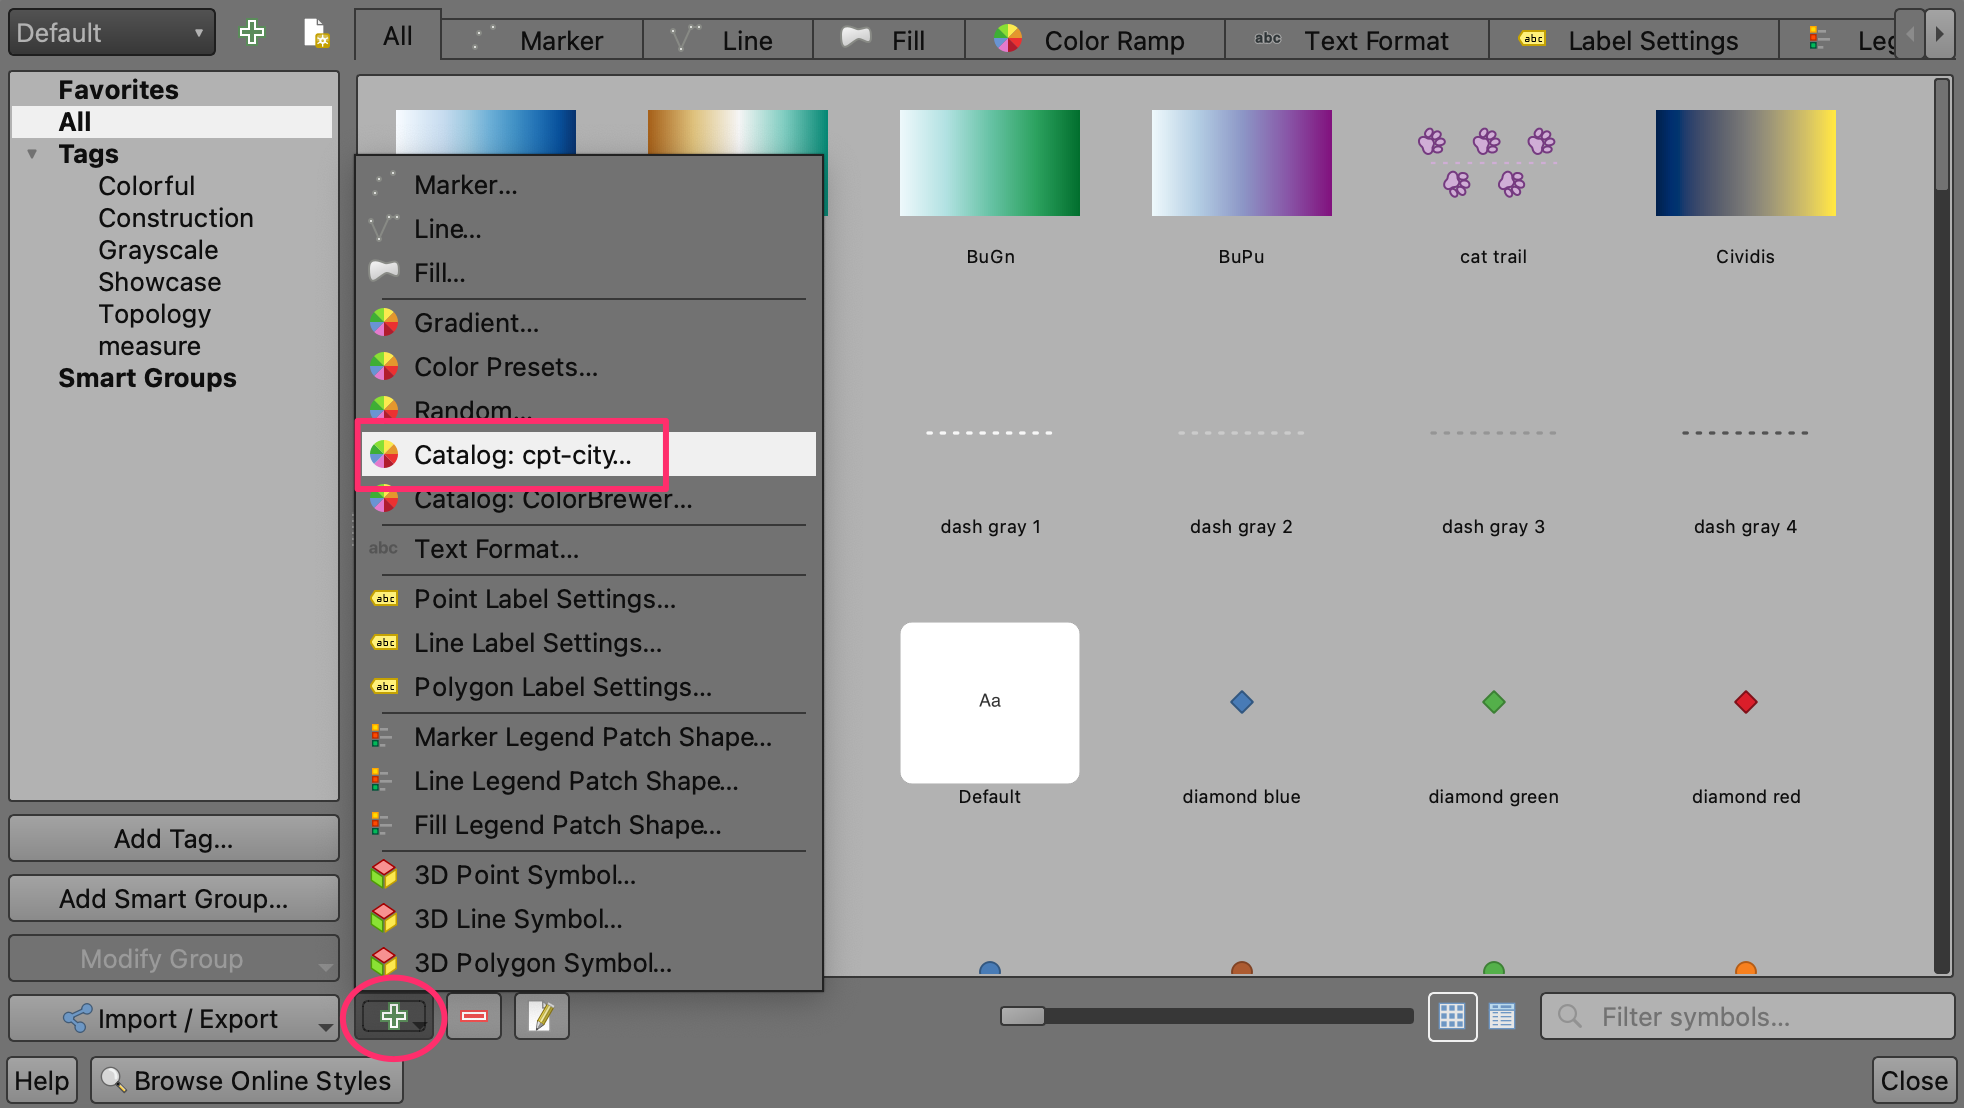
Task: Select the Cividis color ramp swatch
Action: pyautogui.click(x=1745, y=163)
